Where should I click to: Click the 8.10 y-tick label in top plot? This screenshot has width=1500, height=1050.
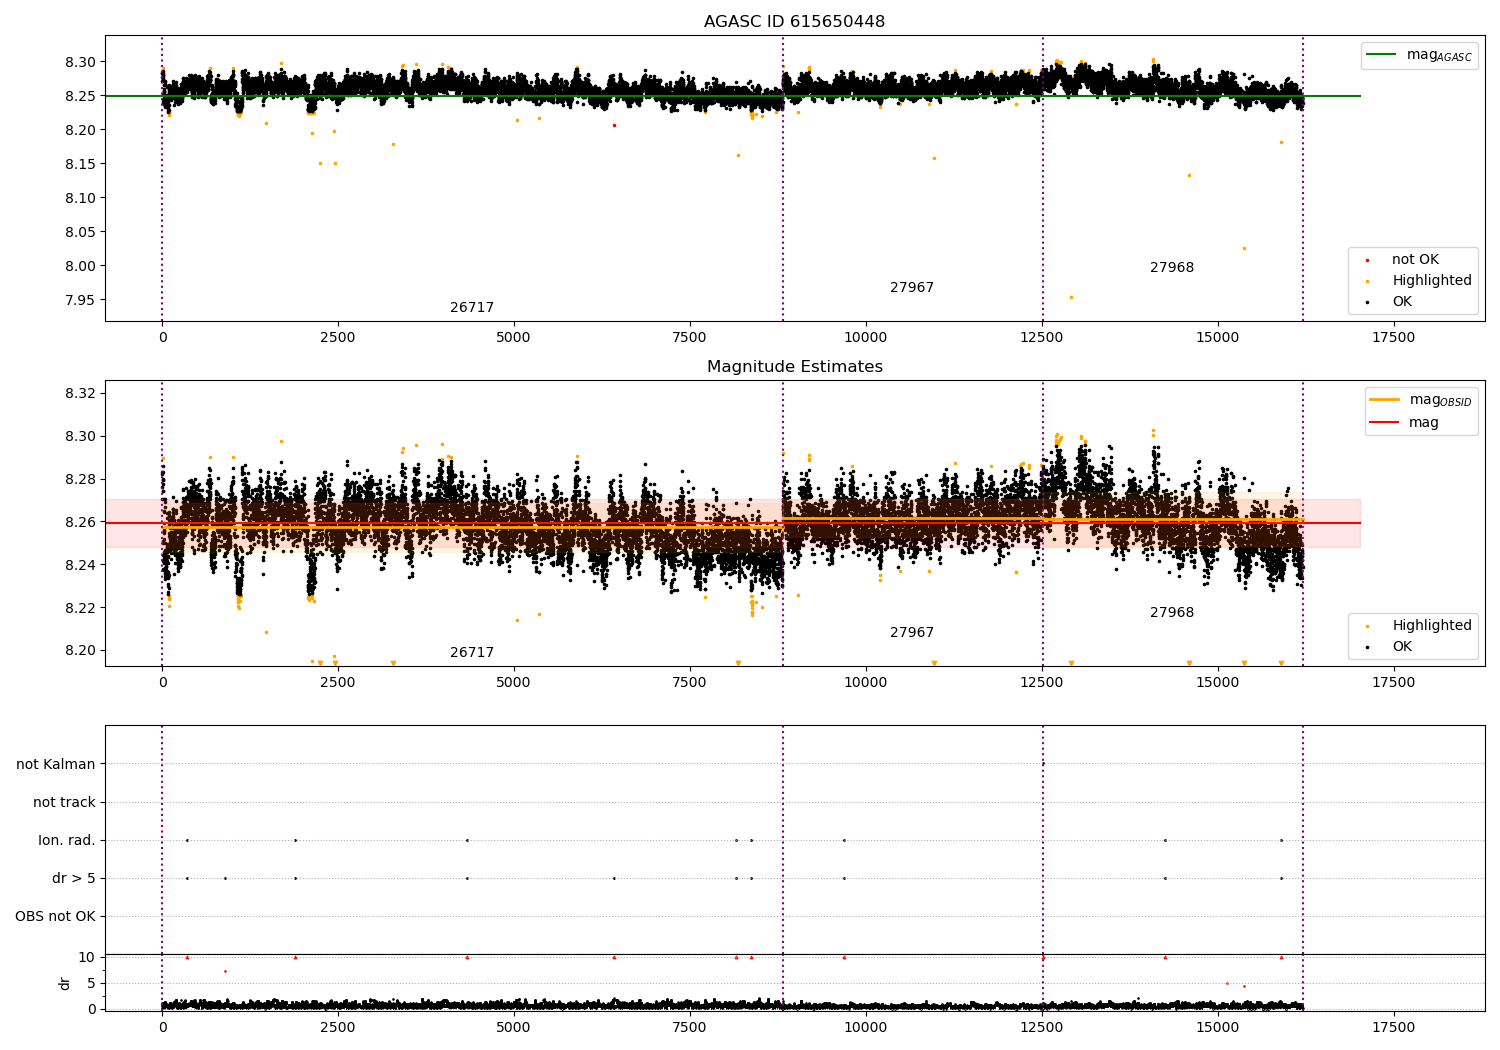pos(79,198)
